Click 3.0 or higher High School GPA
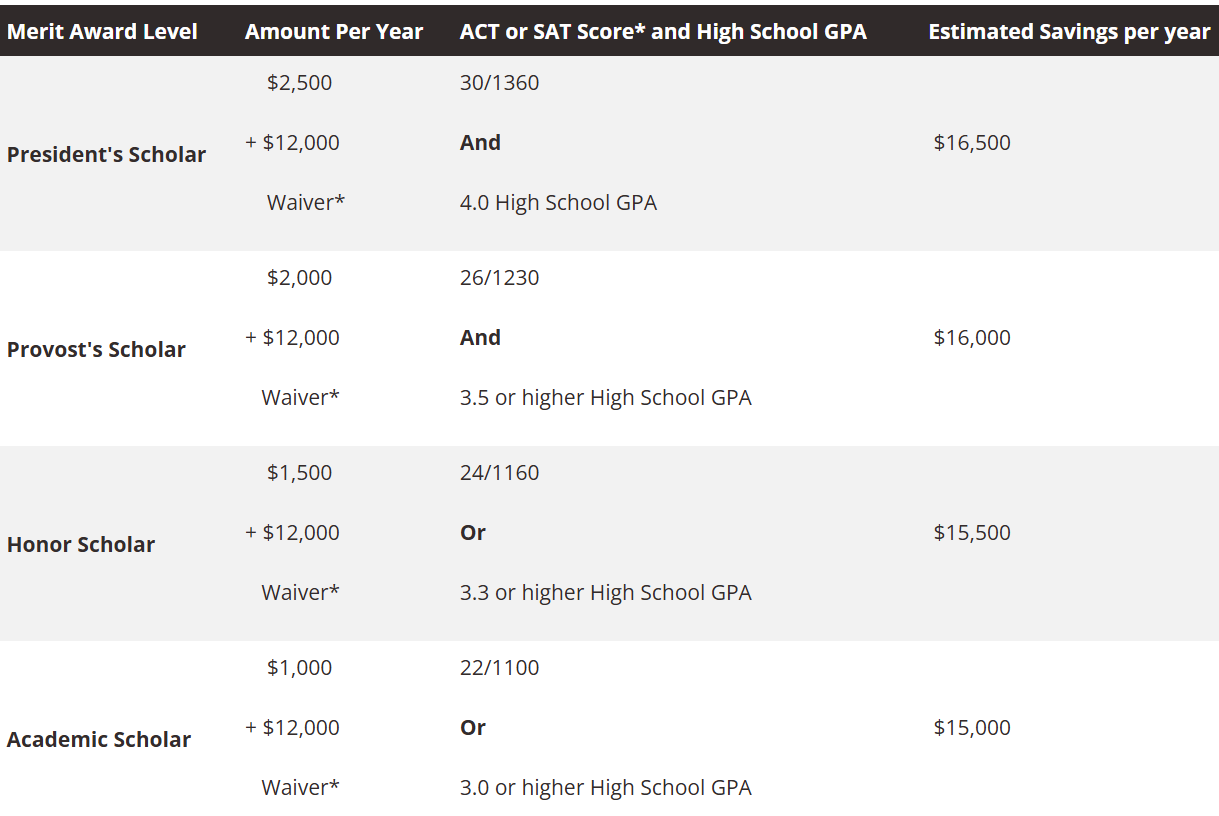This screenshot has width=1219, height=816. coord(606,787)
